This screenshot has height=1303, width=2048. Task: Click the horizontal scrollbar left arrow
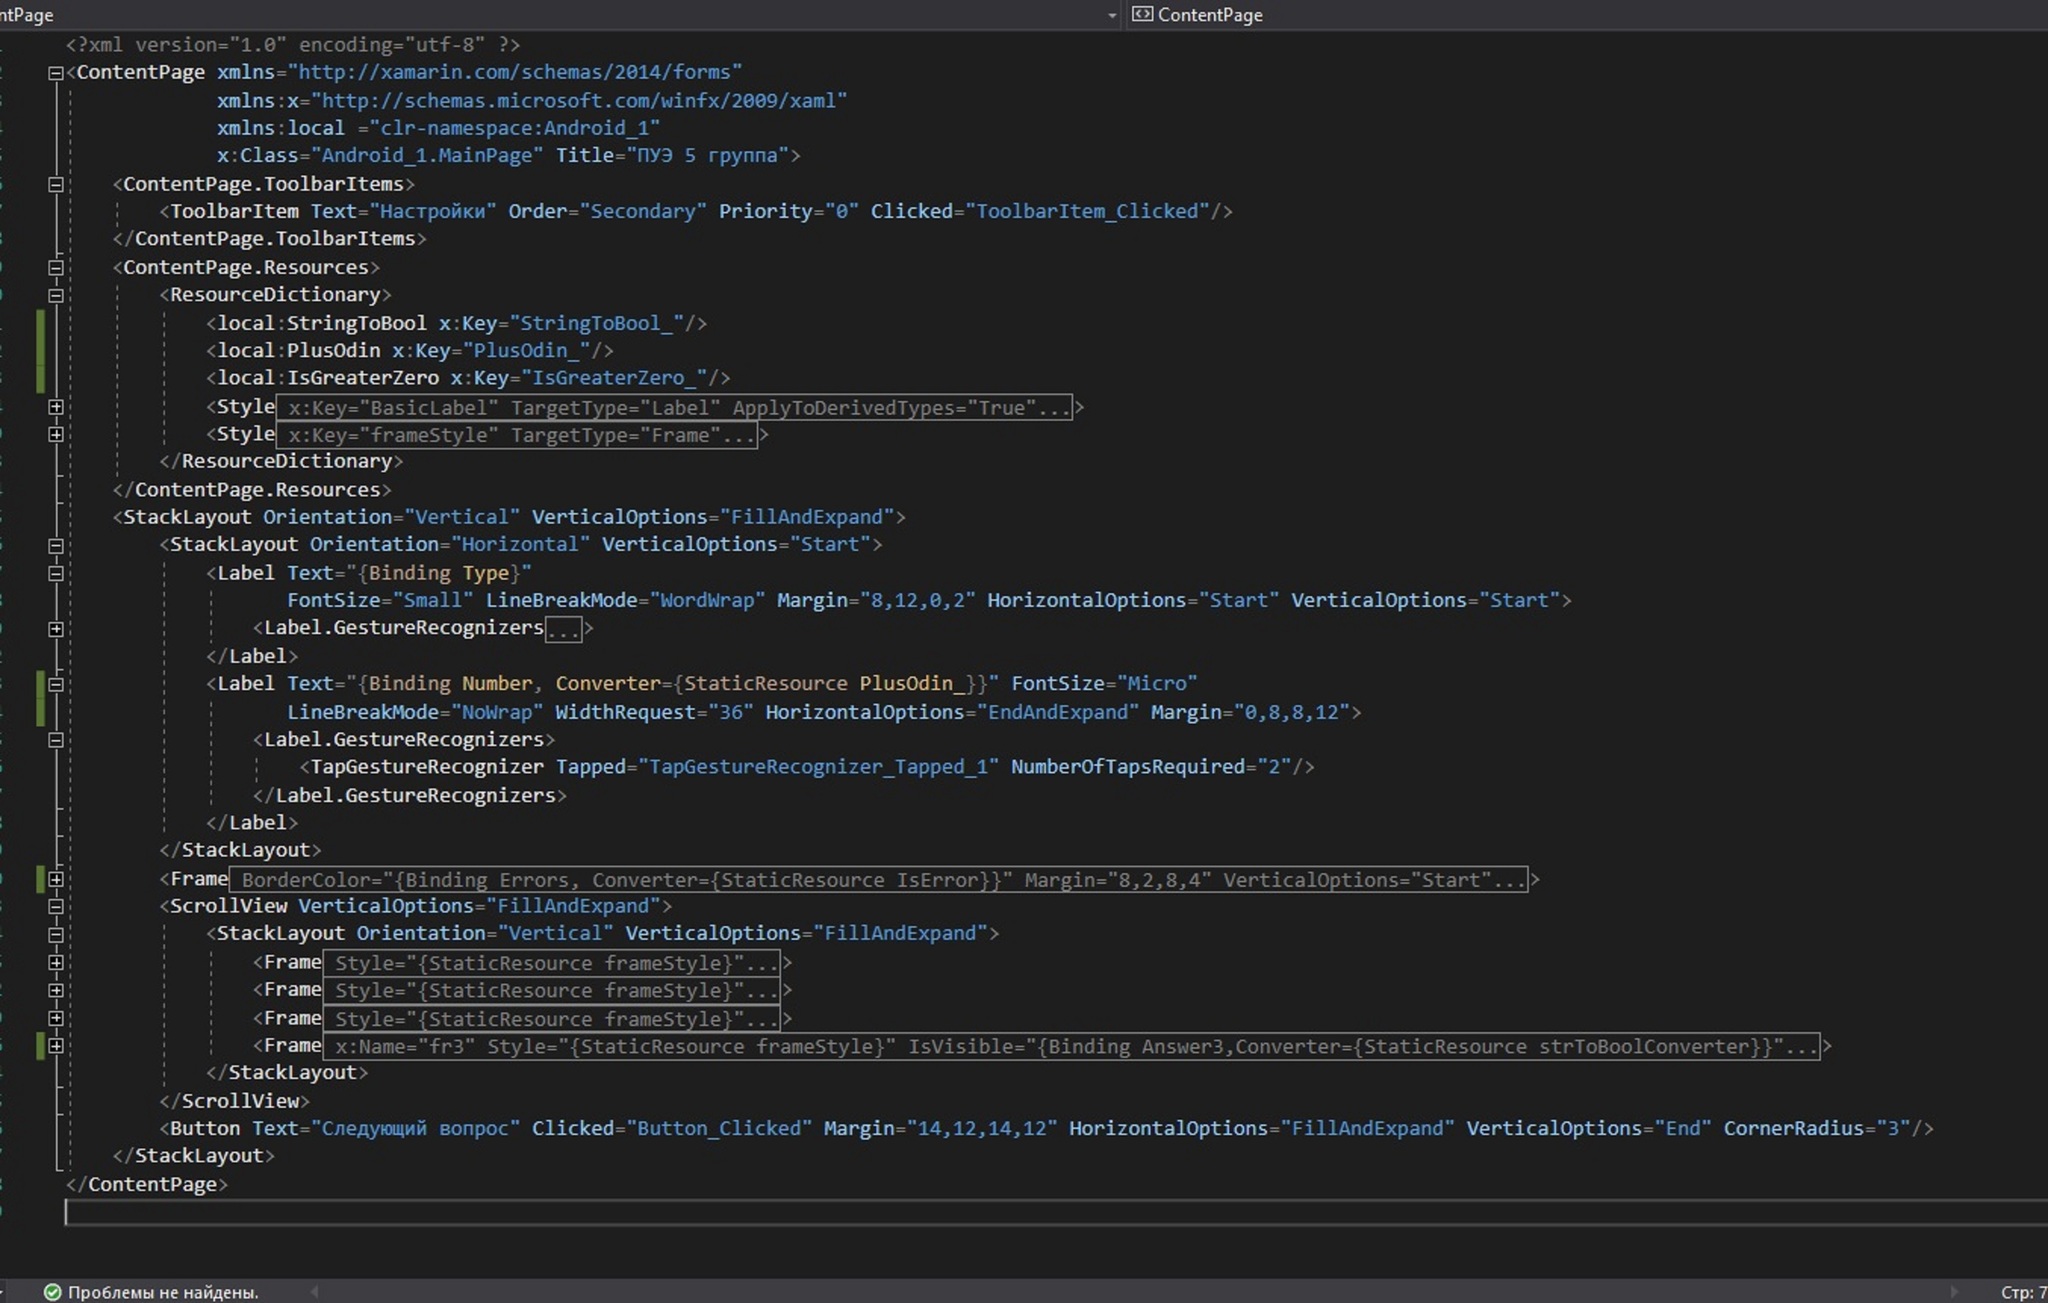pyautogui.click(x=314, y=1292)
